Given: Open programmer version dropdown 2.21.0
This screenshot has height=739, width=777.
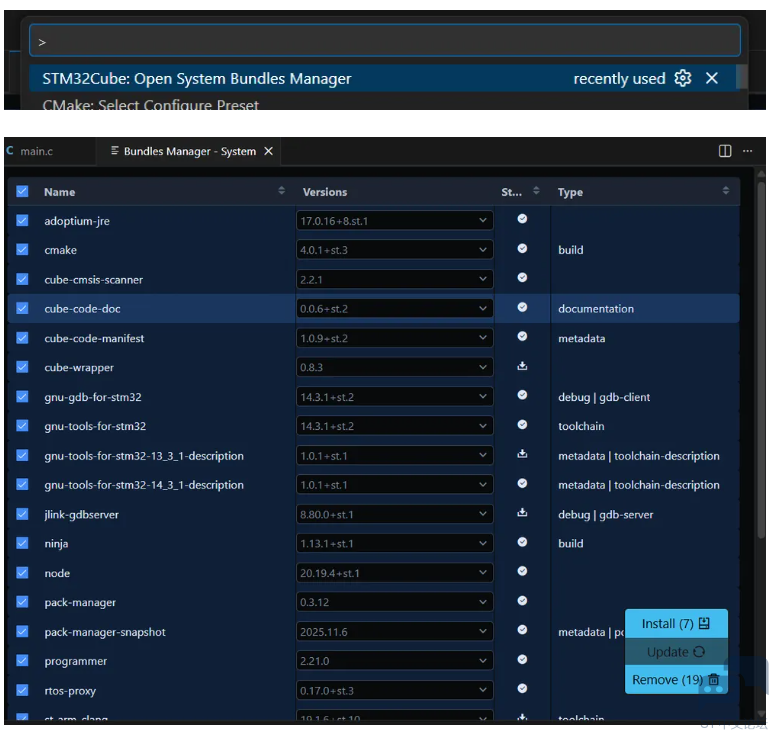Looking at the screenshot, I should point(394,661).
